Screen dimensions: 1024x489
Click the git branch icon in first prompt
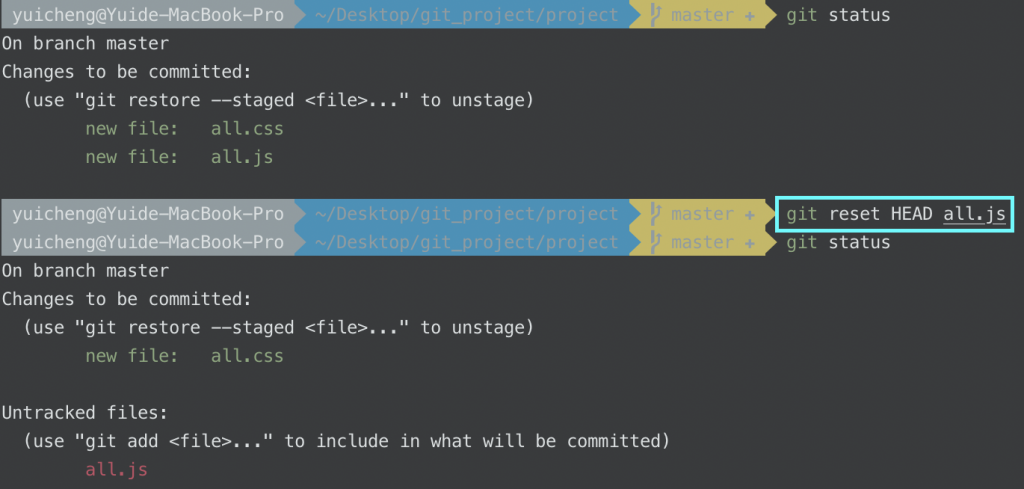pos(656,15)
